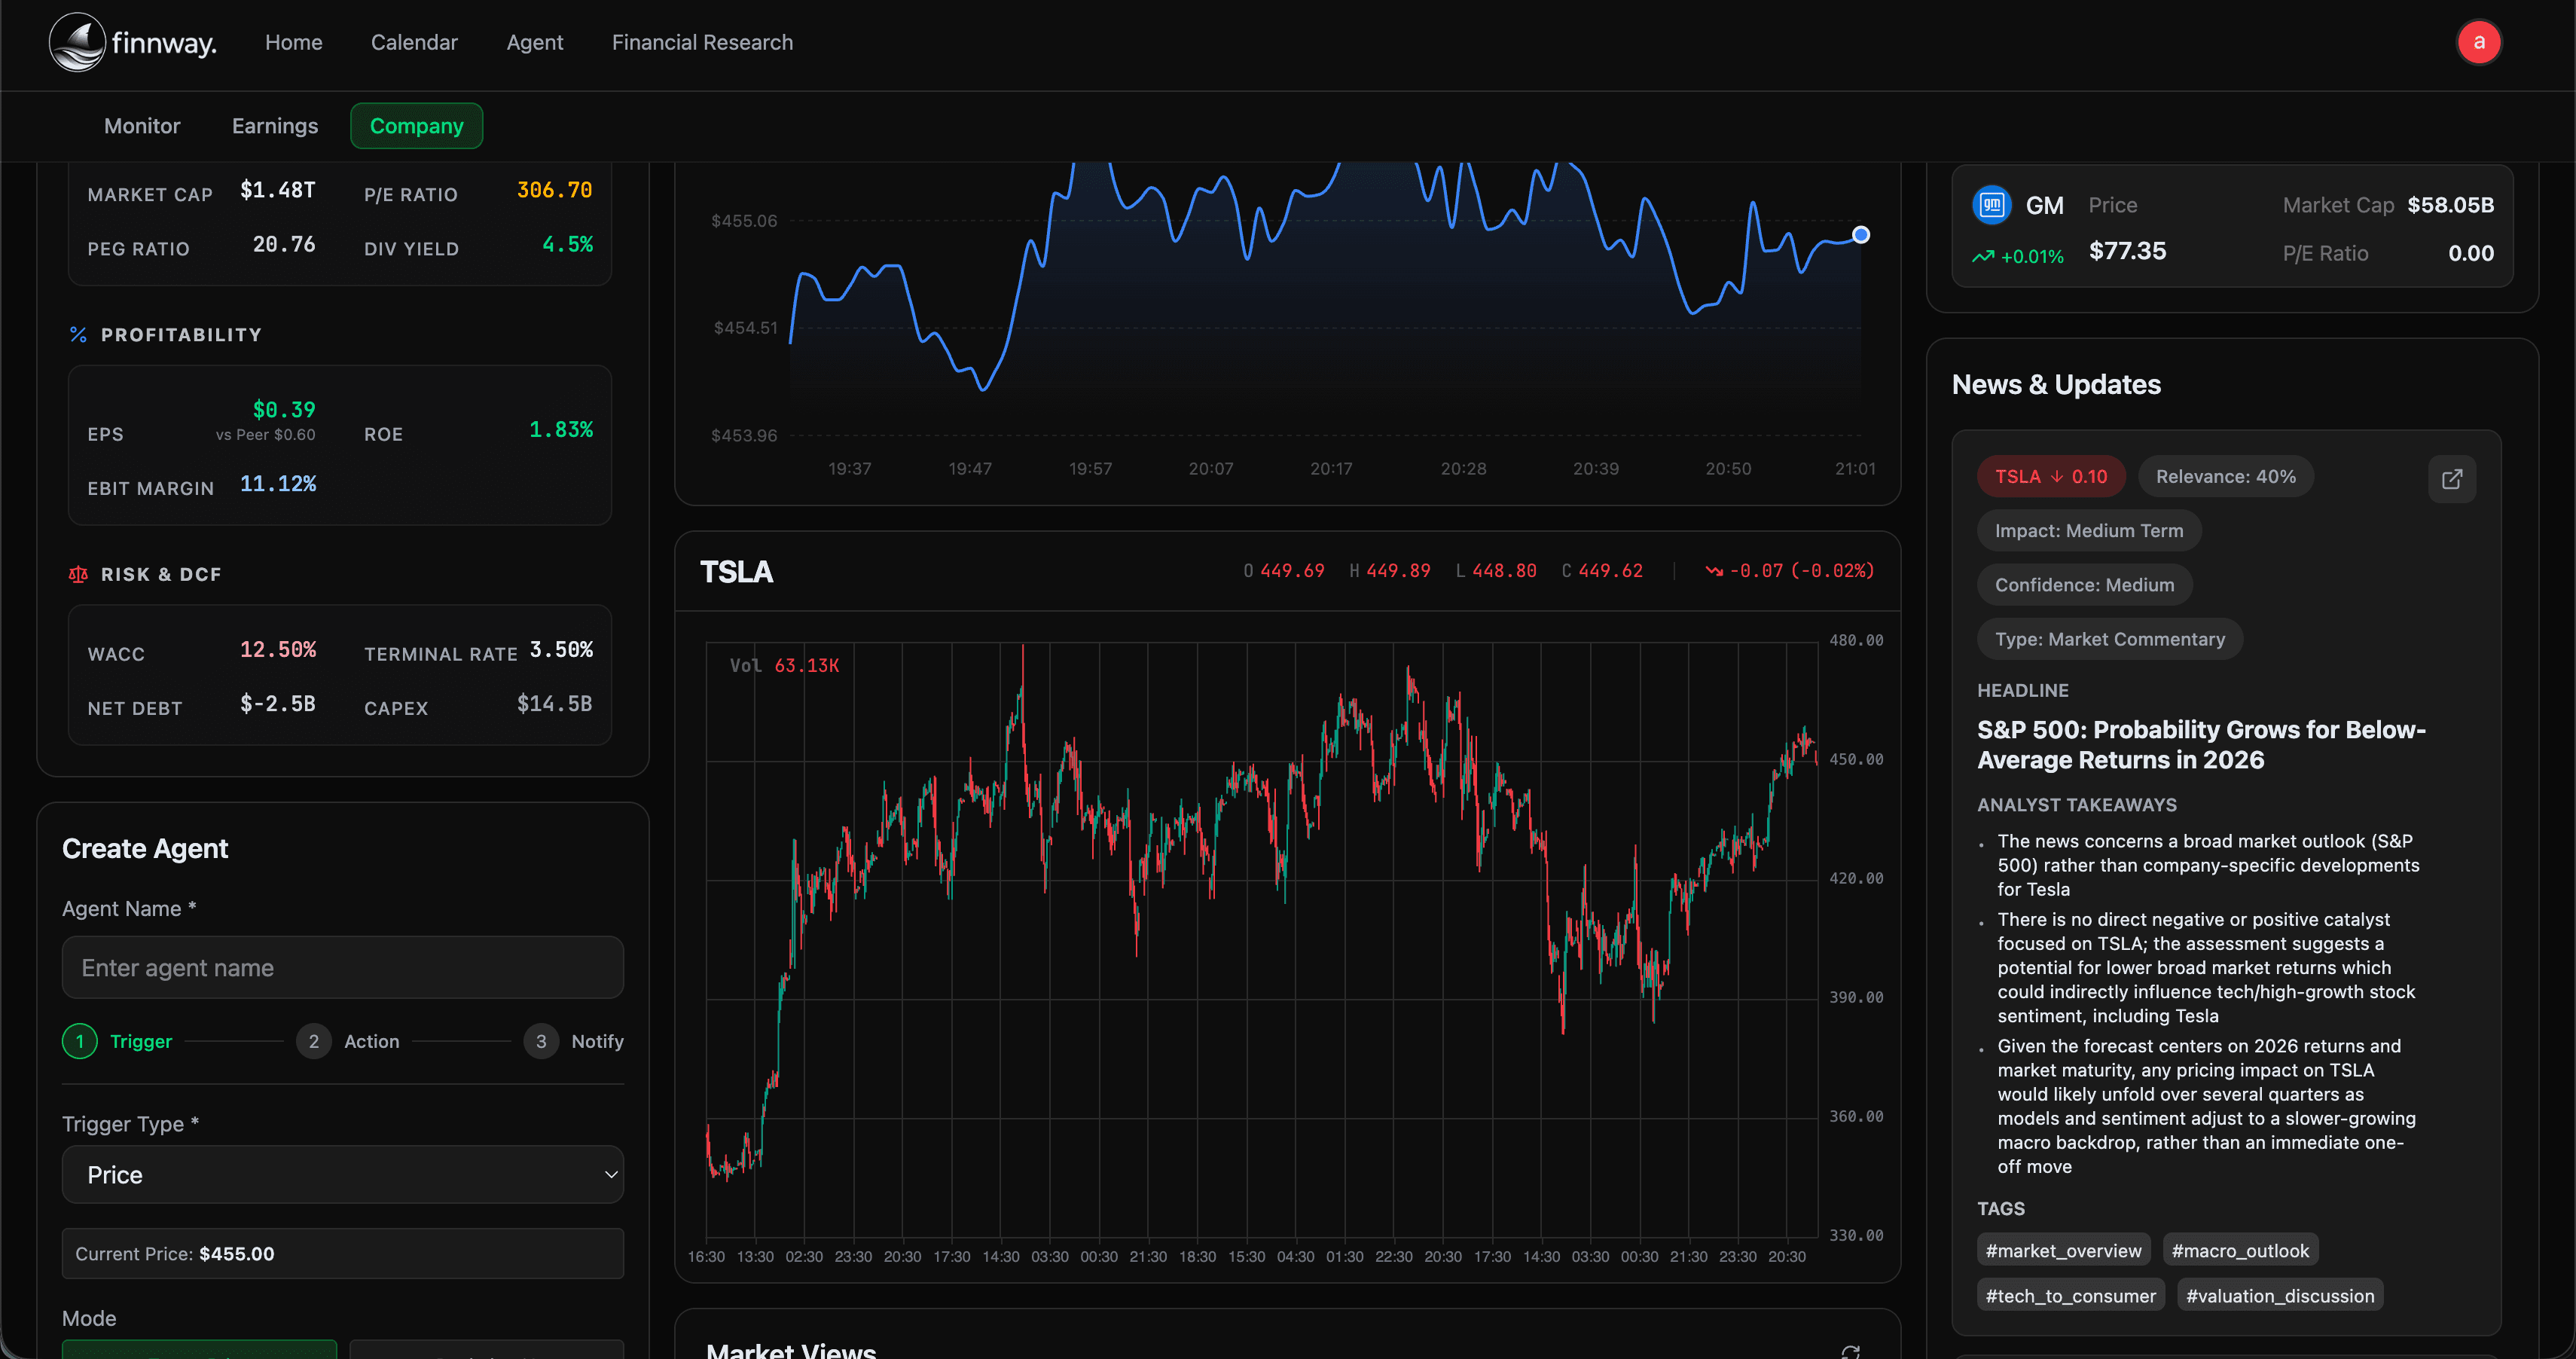Click the finnway logo icon

pyautogui.click(x=77, y=42)
